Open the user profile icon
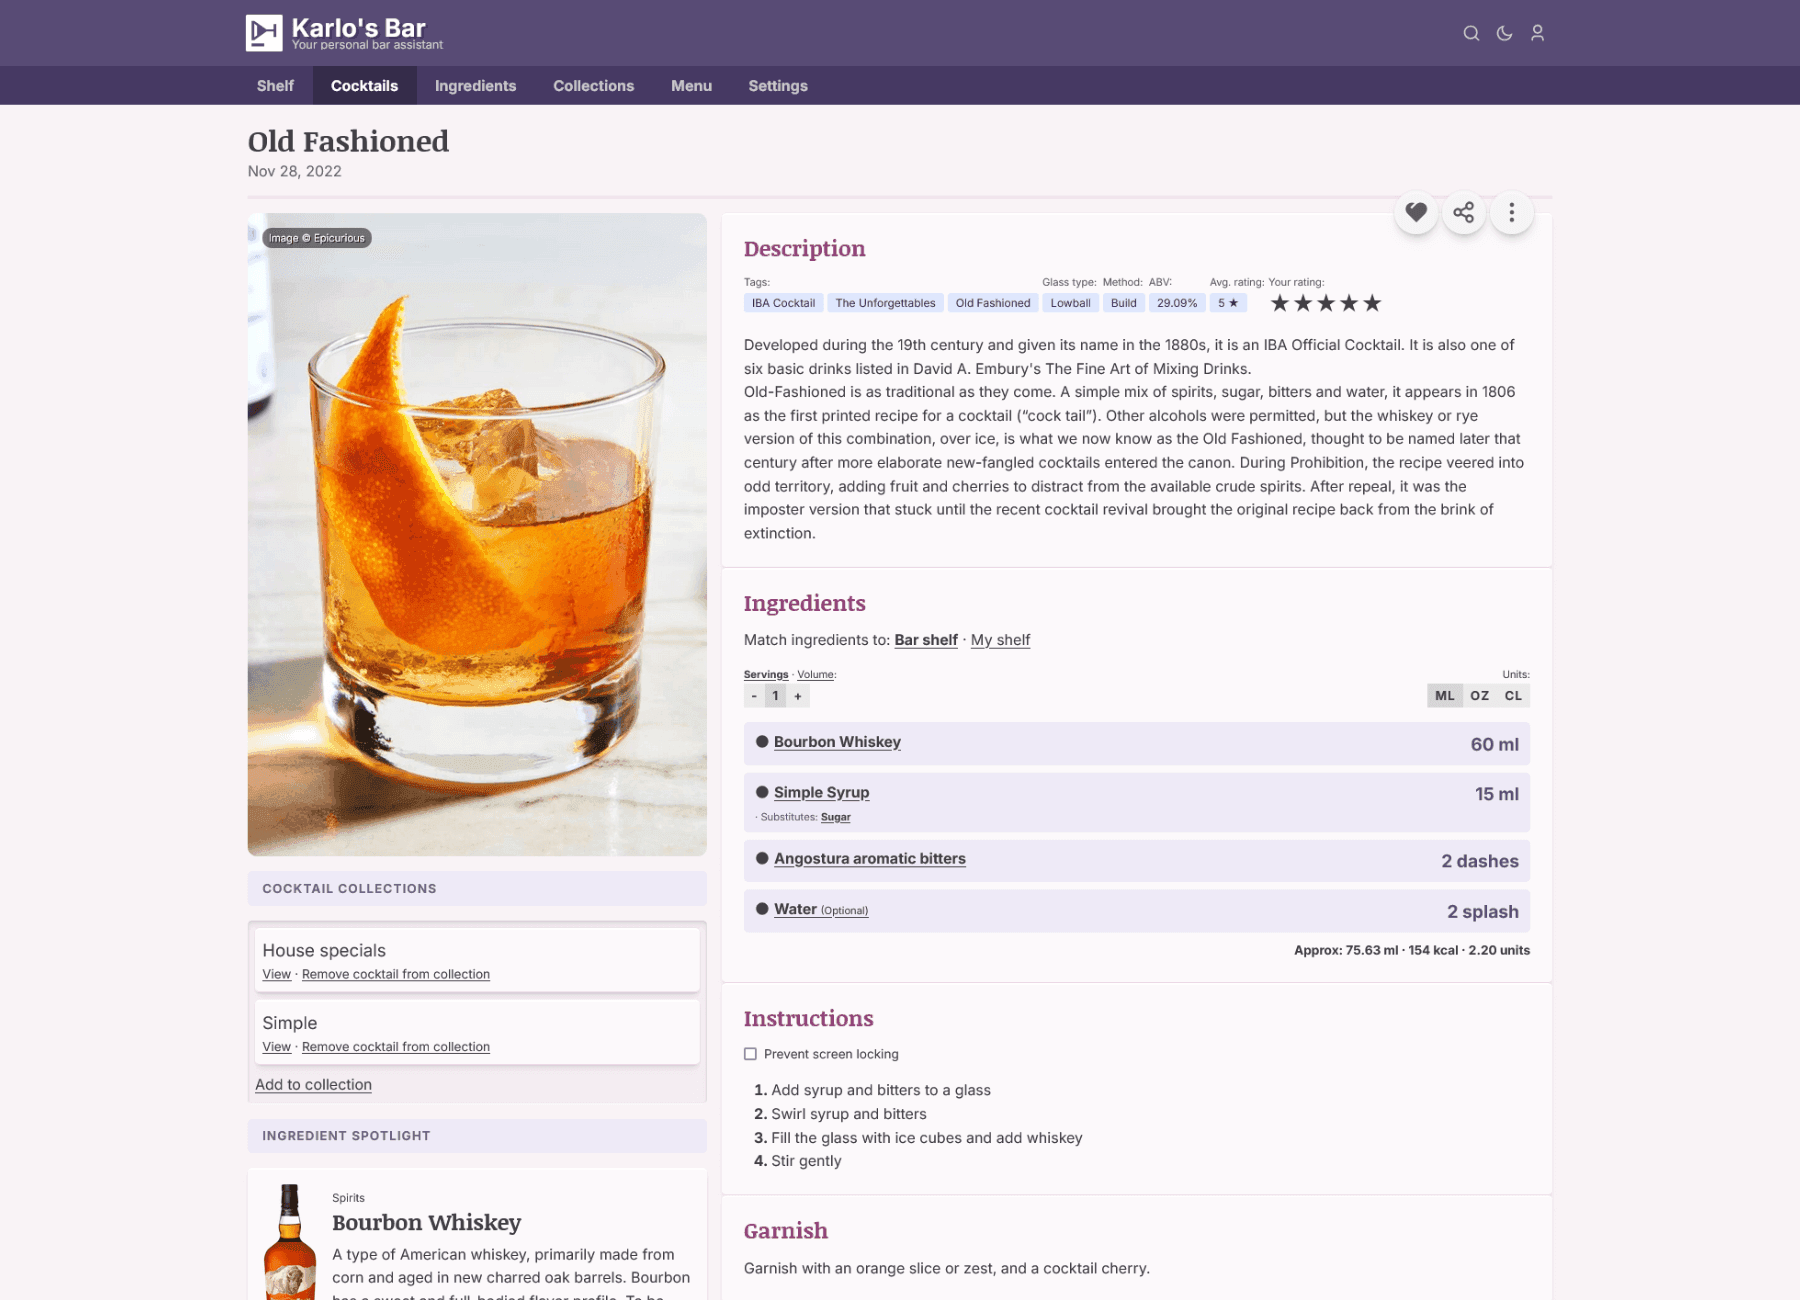 [x=1538, y=33]
